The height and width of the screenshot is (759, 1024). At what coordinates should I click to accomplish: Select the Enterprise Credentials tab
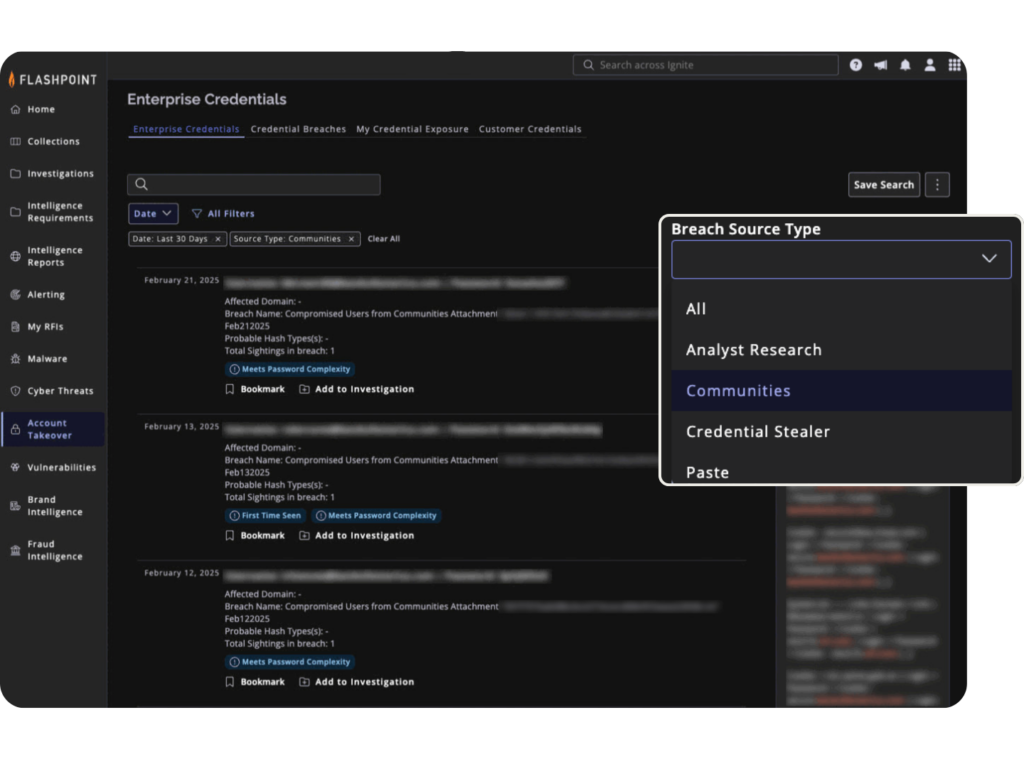[186, 129]
